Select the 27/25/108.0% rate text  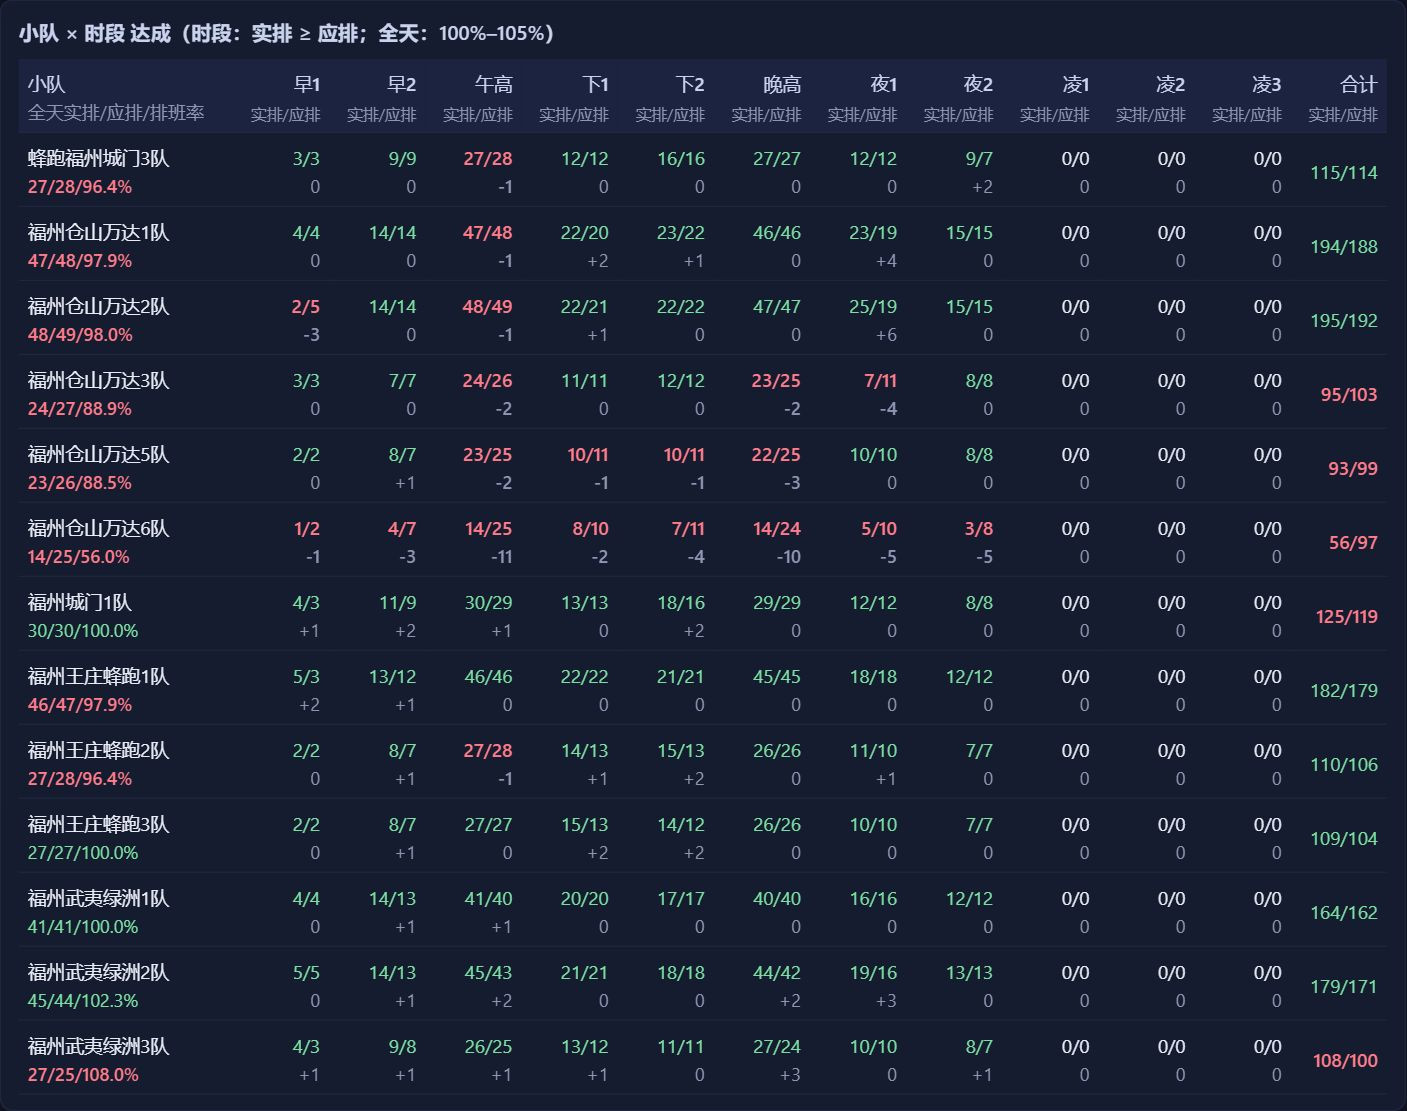(83, 1075)
